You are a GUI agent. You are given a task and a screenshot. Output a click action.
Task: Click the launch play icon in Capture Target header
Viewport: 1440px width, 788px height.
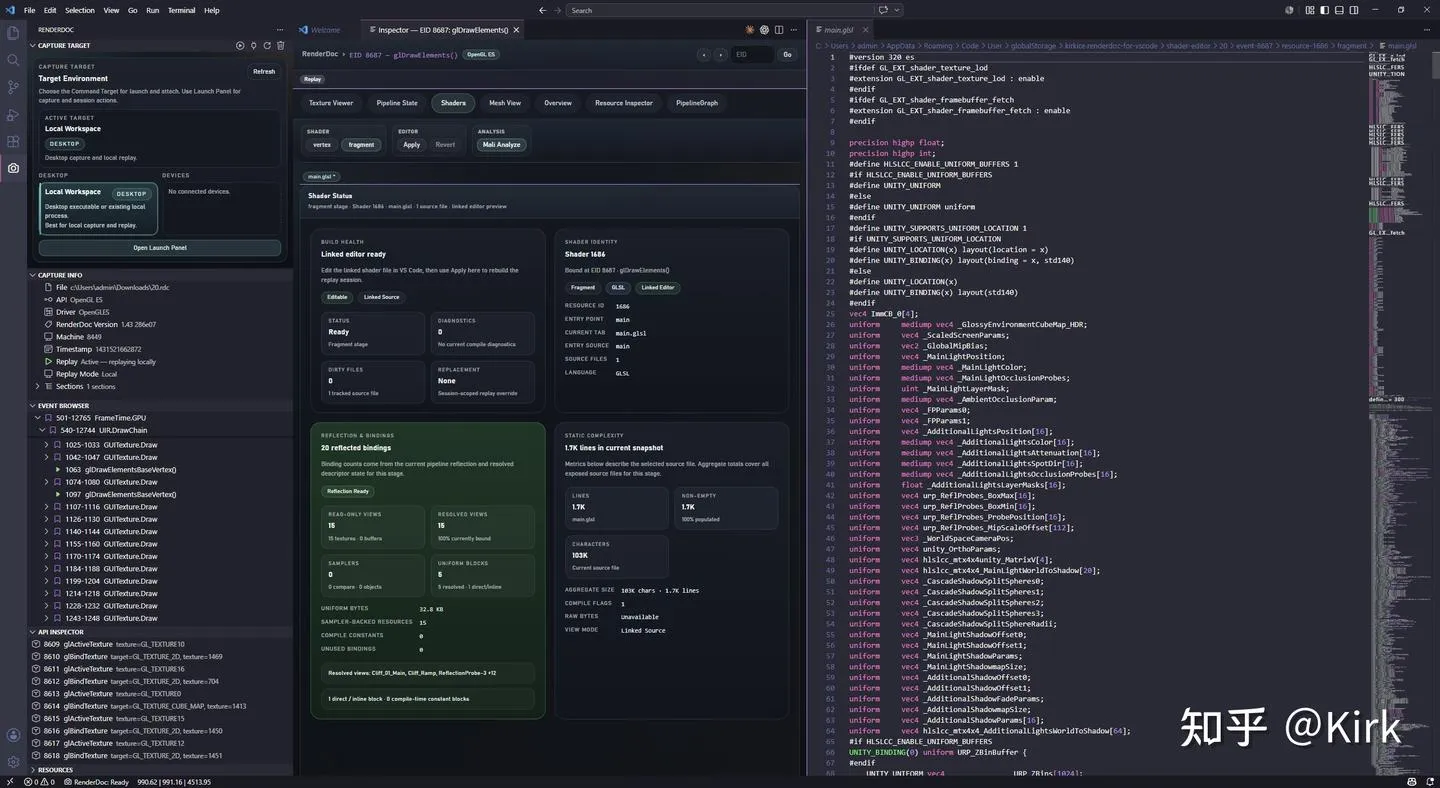(240, 45)
